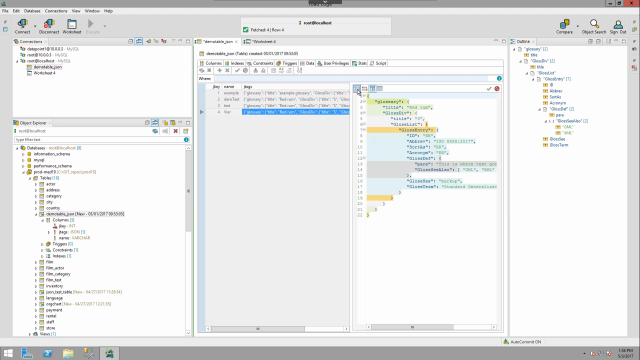Image resolution: width=640 pixels, height=360 pixels.
Task: Expand the performance_schema database
Action: 23,166
